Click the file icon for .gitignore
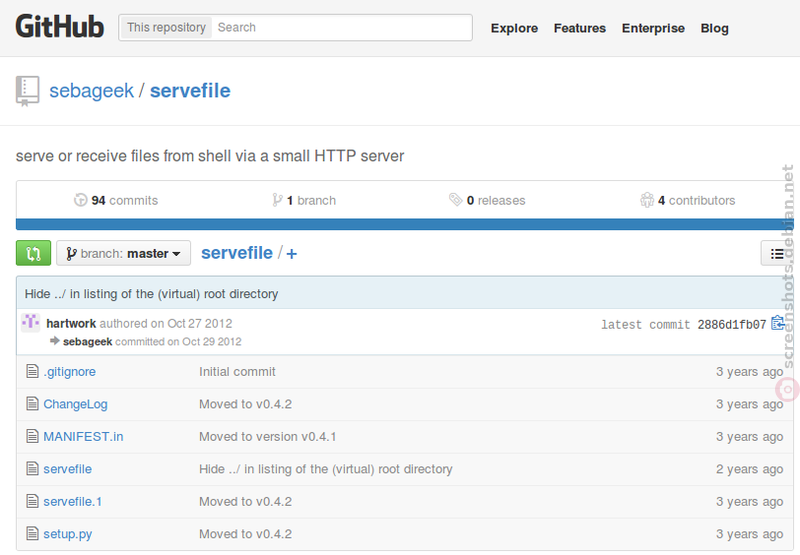800x555 pixels. [32, 371]
